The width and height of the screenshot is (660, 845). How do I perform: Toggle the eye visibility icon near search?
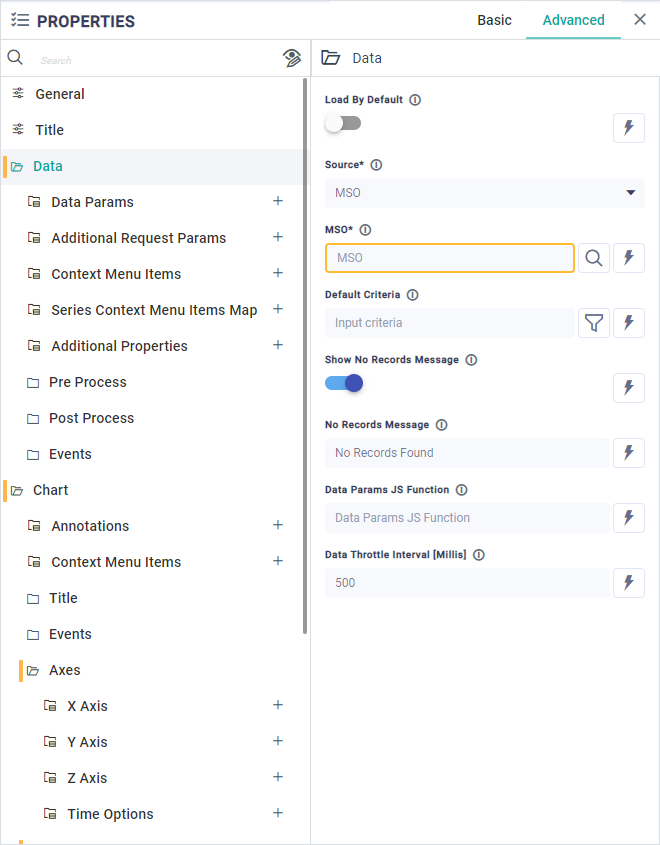pyautogui.click(x=292, y=58)
